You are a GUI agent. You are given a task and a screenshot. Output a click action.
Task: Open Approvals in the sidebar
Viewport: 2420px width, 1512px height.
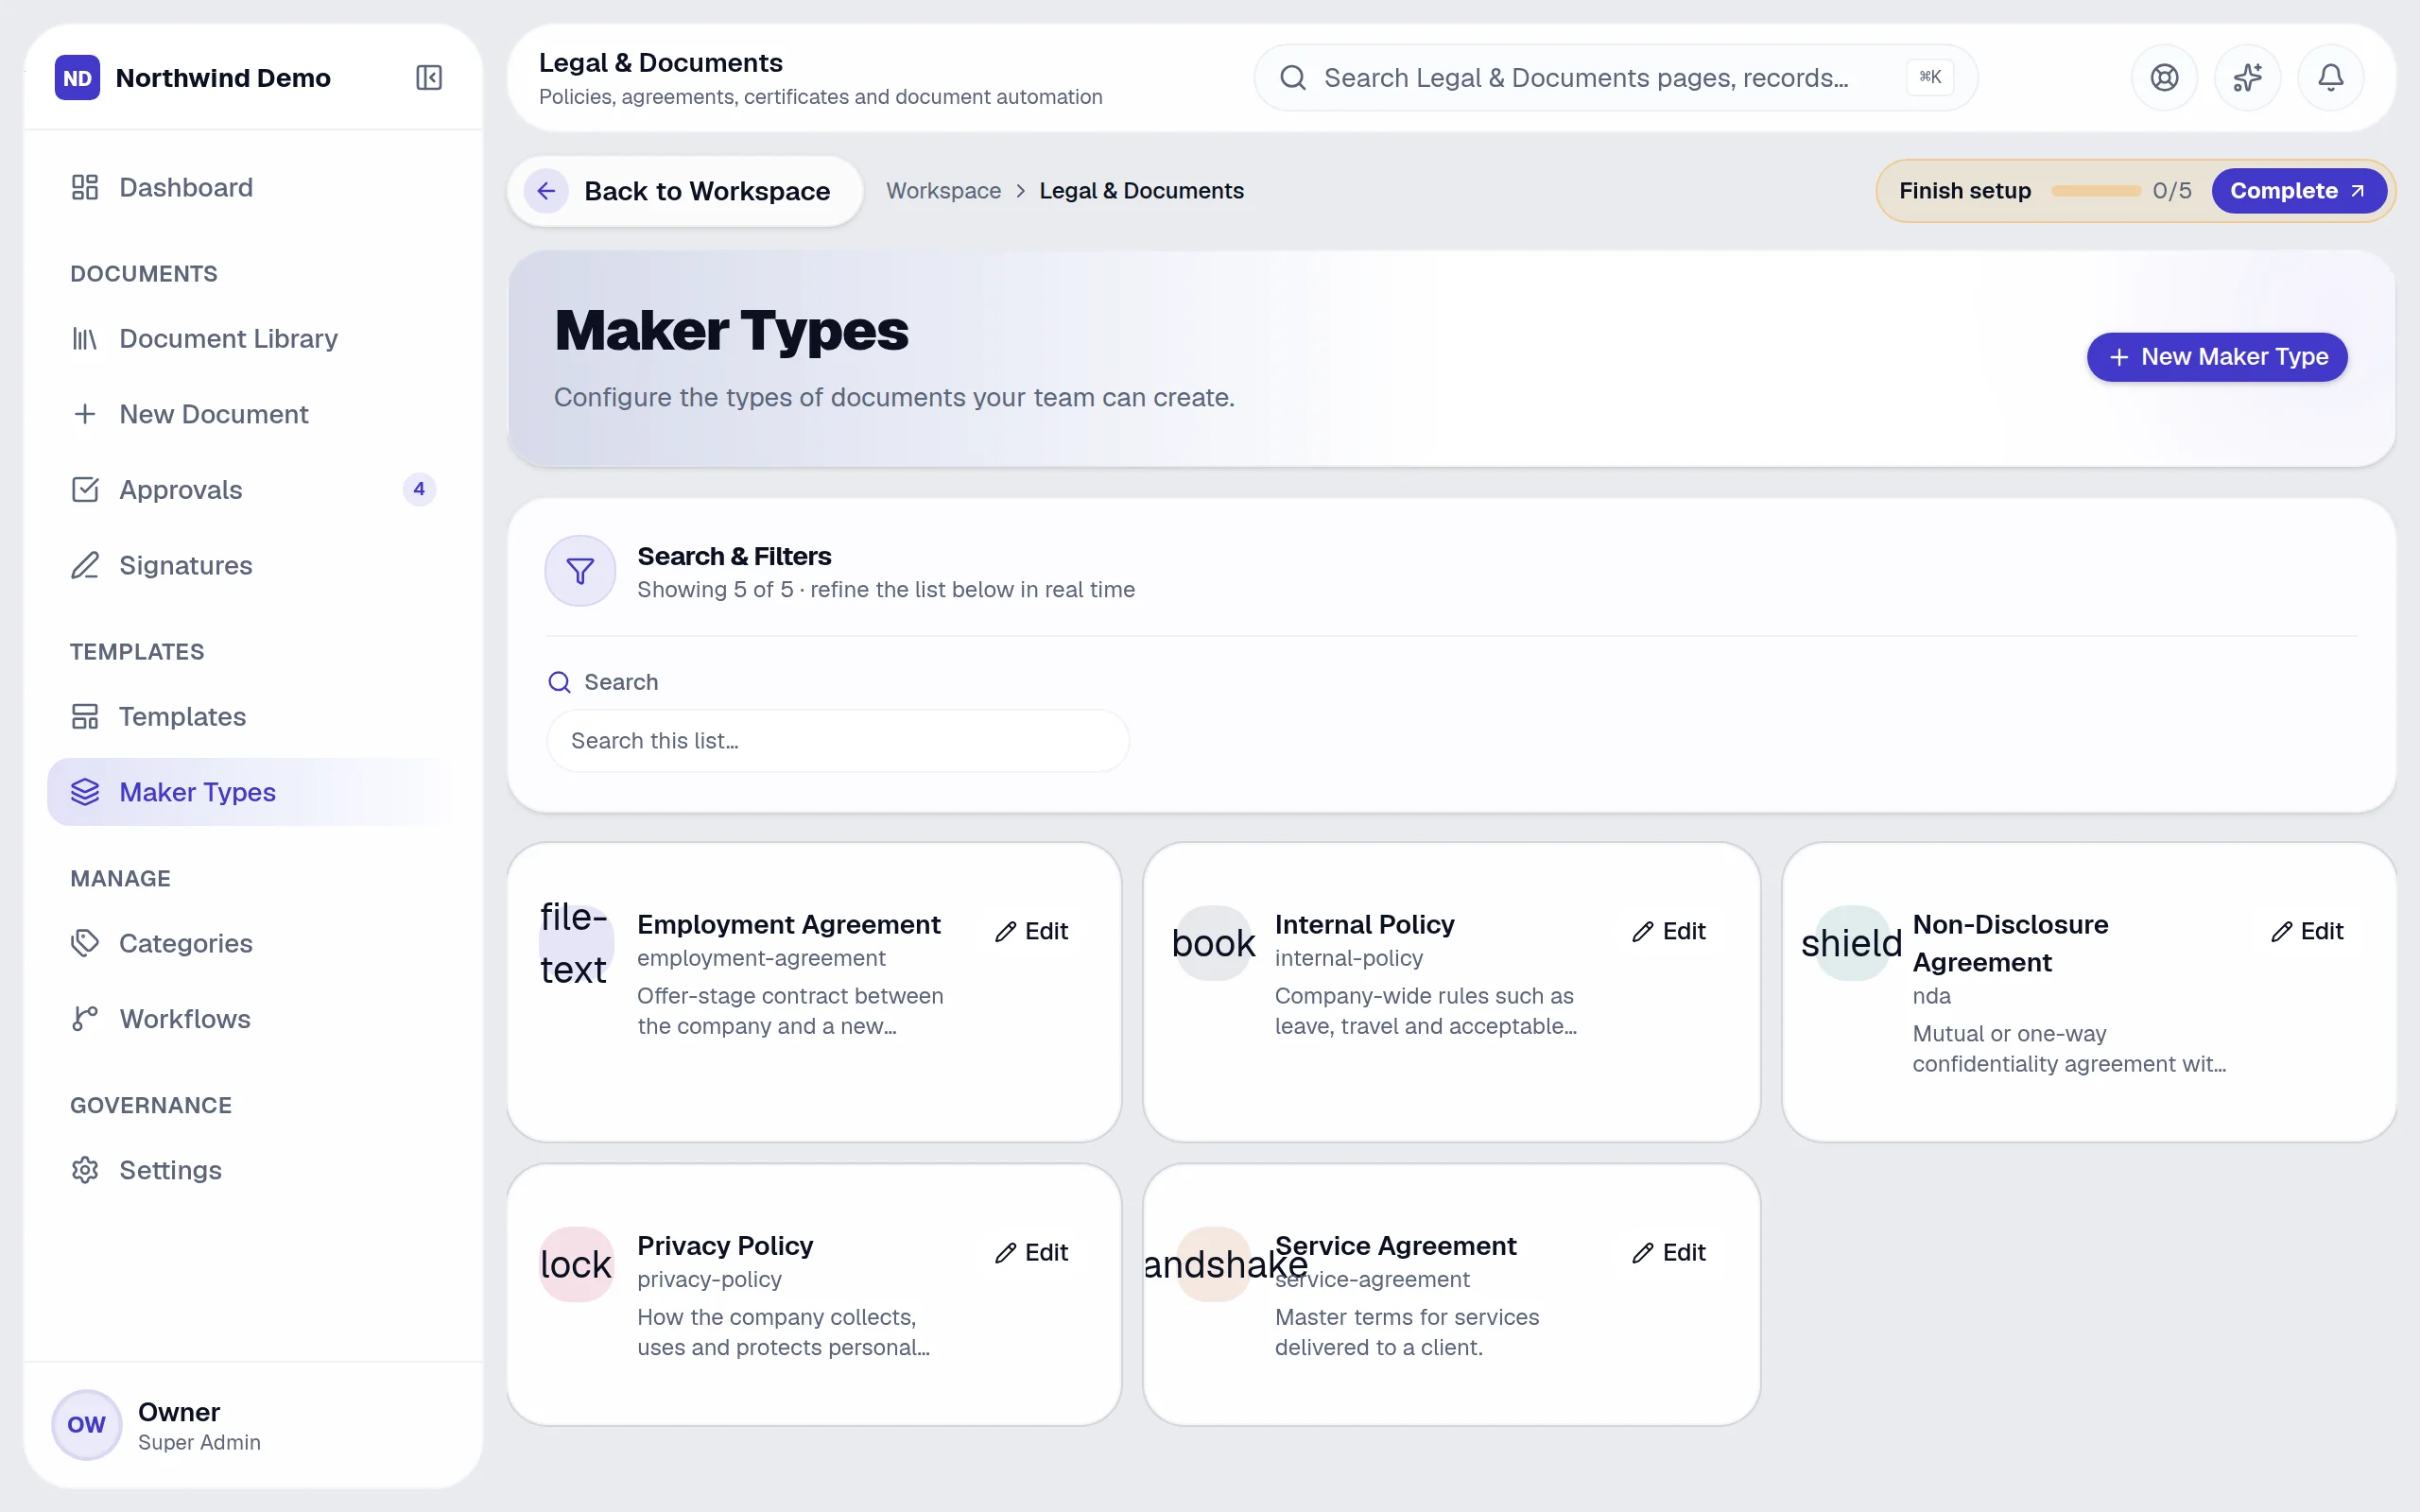tap(252, 490)
